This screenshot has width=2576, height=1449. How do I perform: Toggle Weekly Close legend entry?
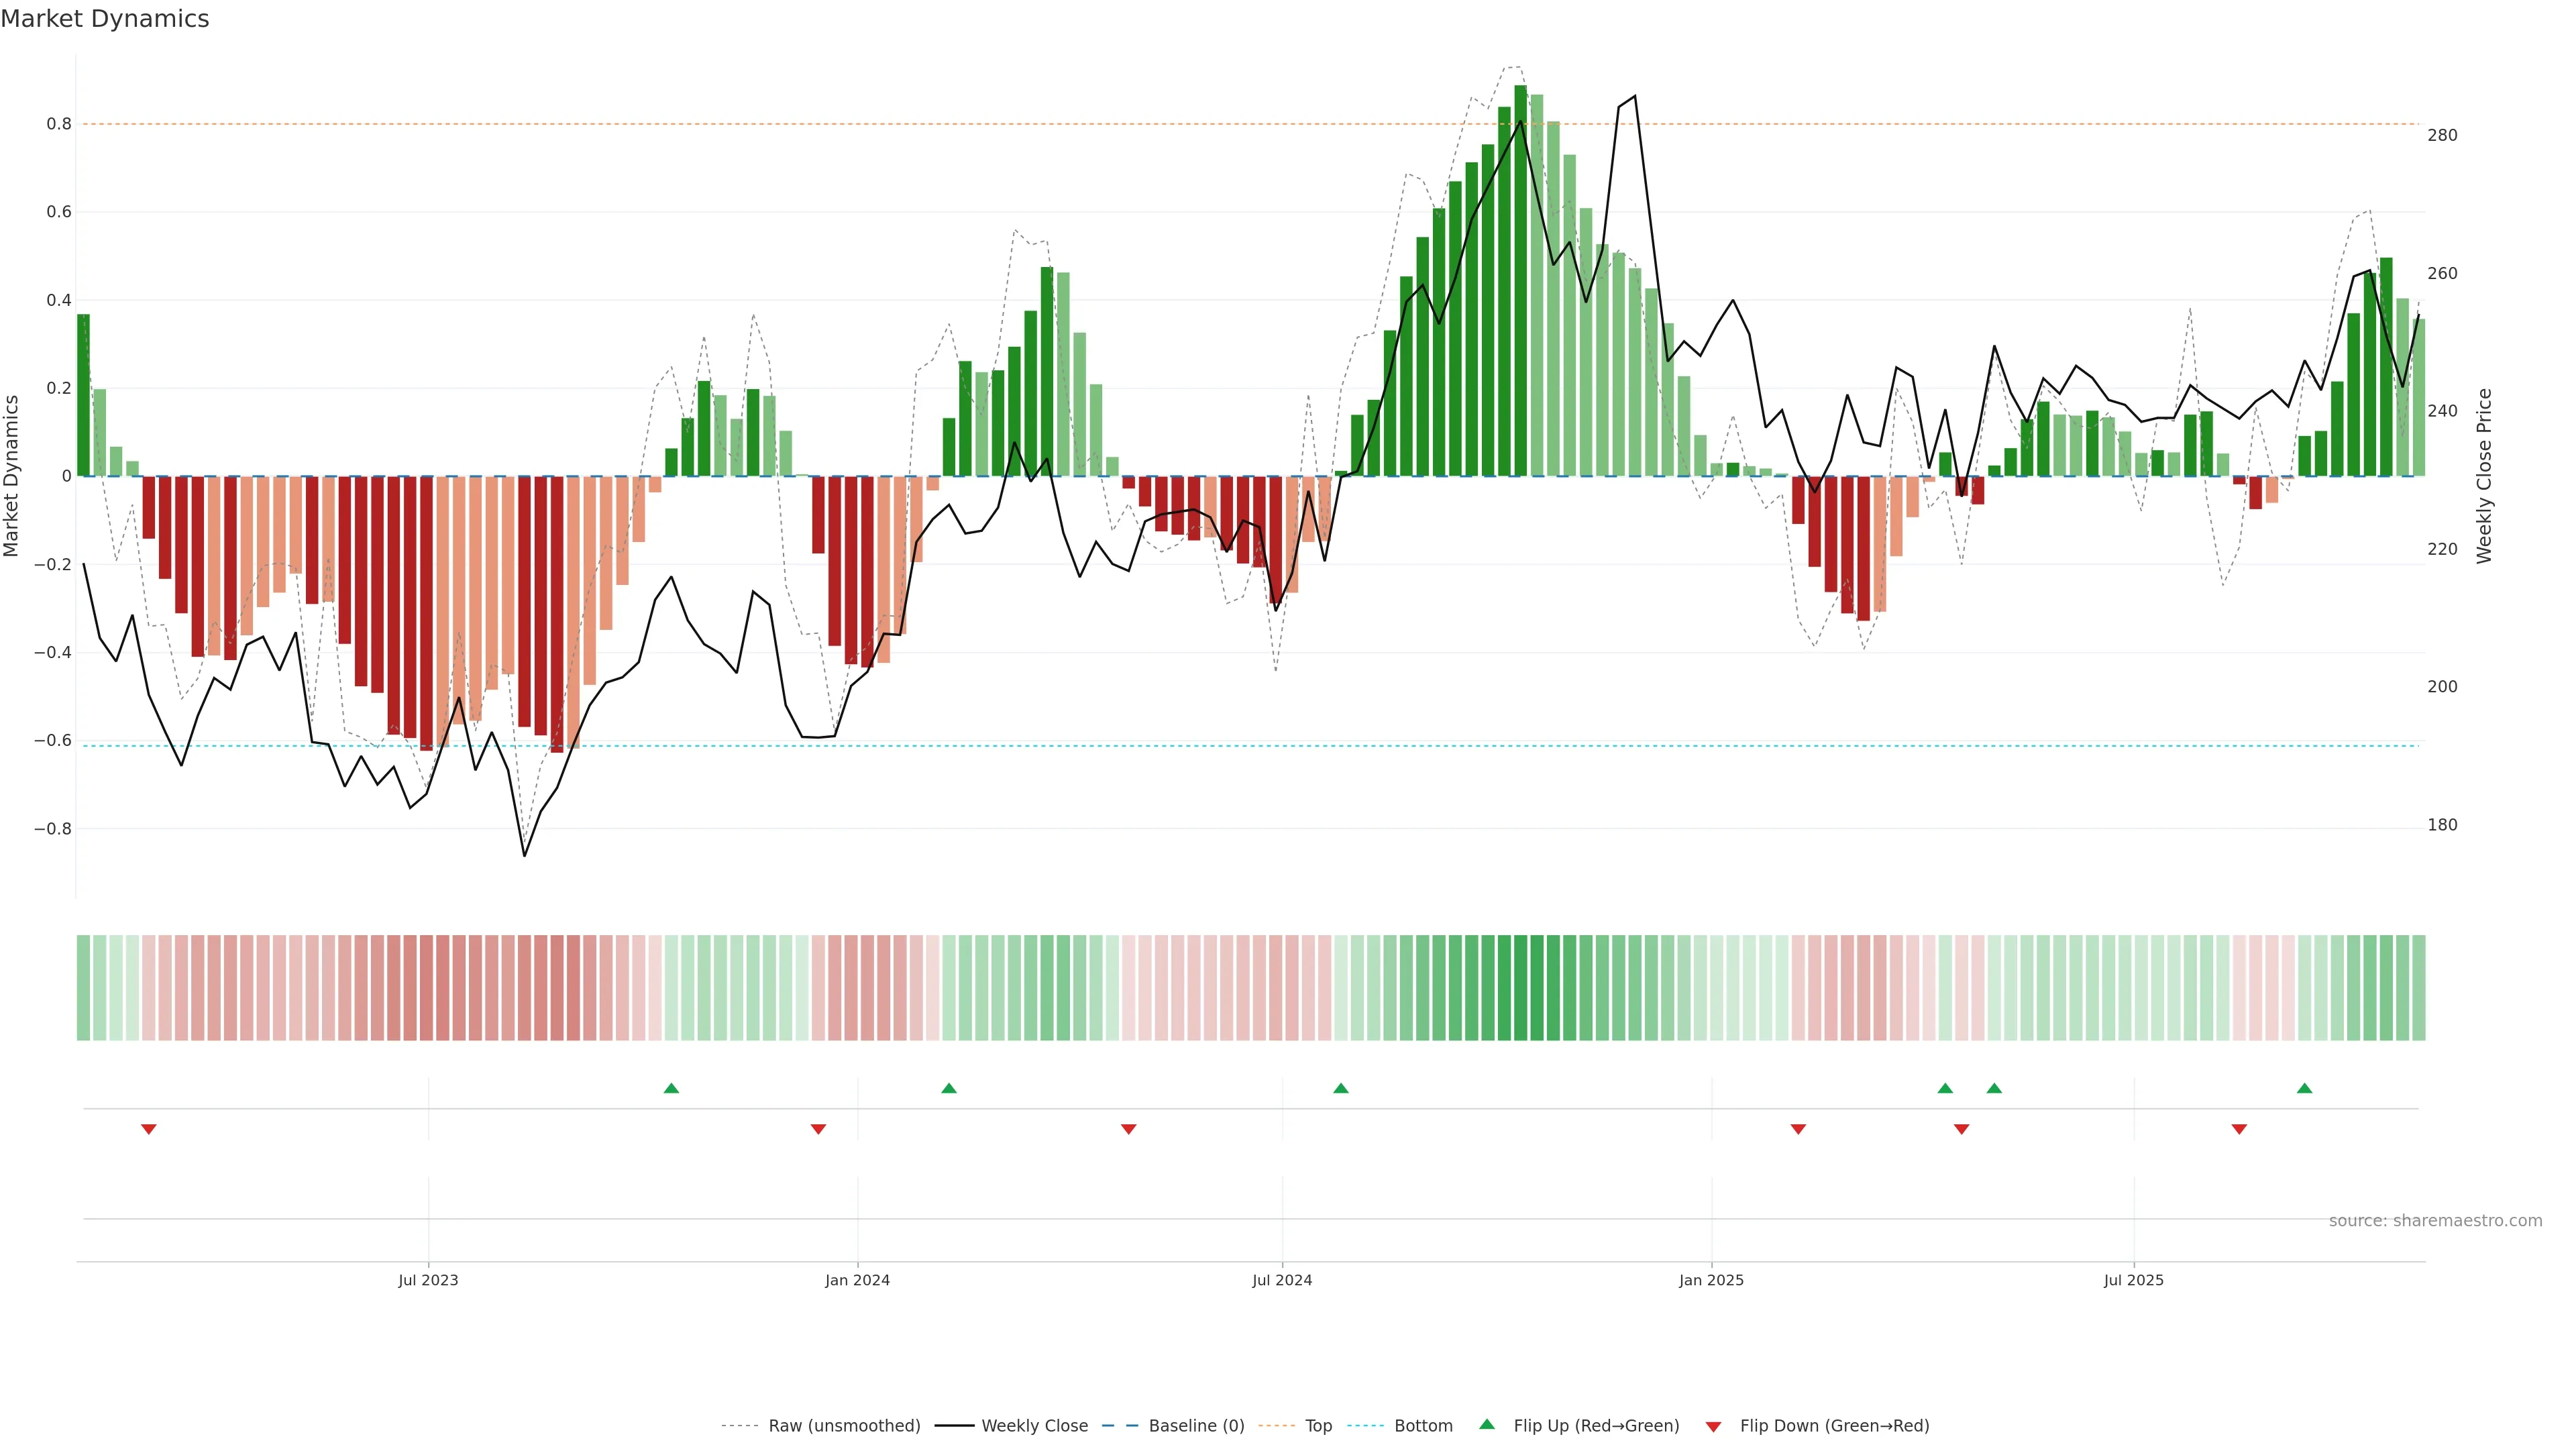point(1034,1426)
